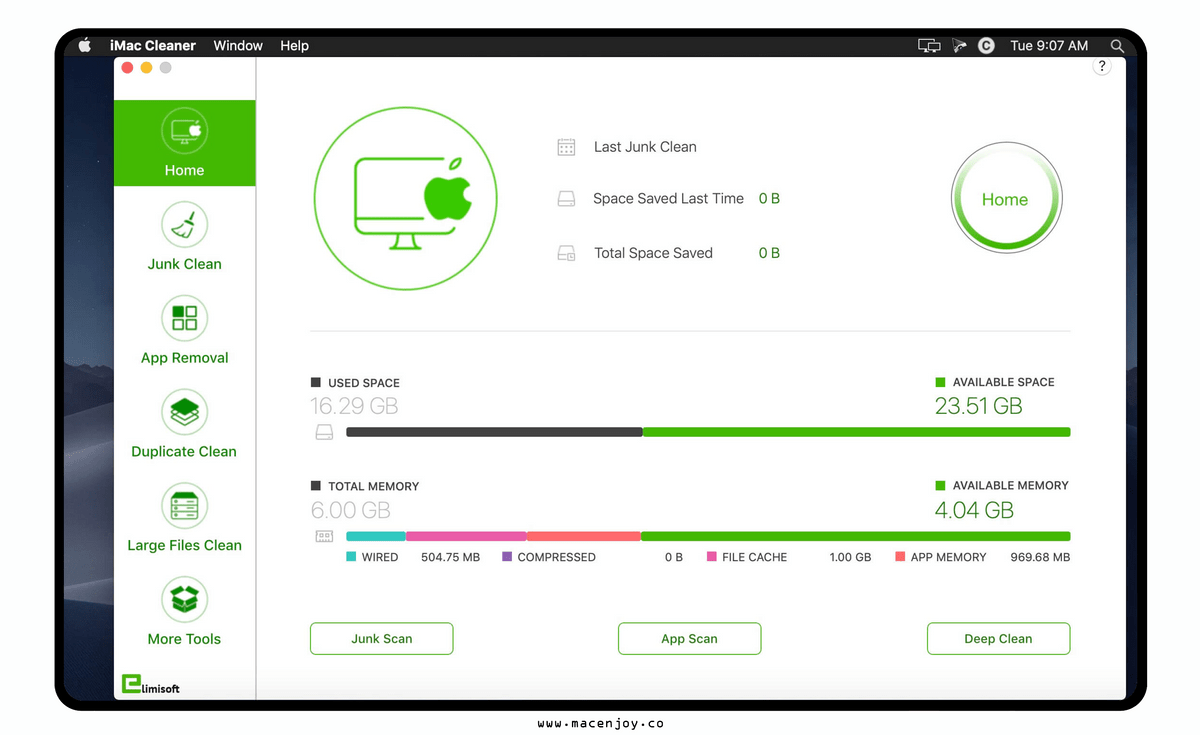Click the 4.04 GB available memory value
1200x735 pixels.
tap(974, 510)
